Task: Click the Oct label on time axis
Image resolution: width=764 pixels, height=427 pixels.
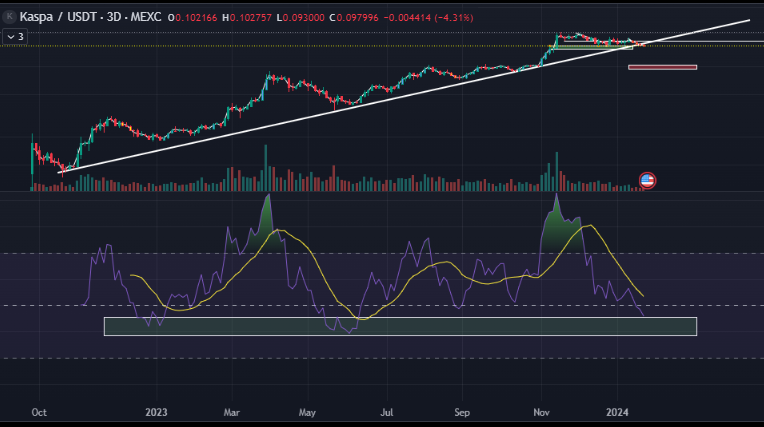Action: coord(39,412)
